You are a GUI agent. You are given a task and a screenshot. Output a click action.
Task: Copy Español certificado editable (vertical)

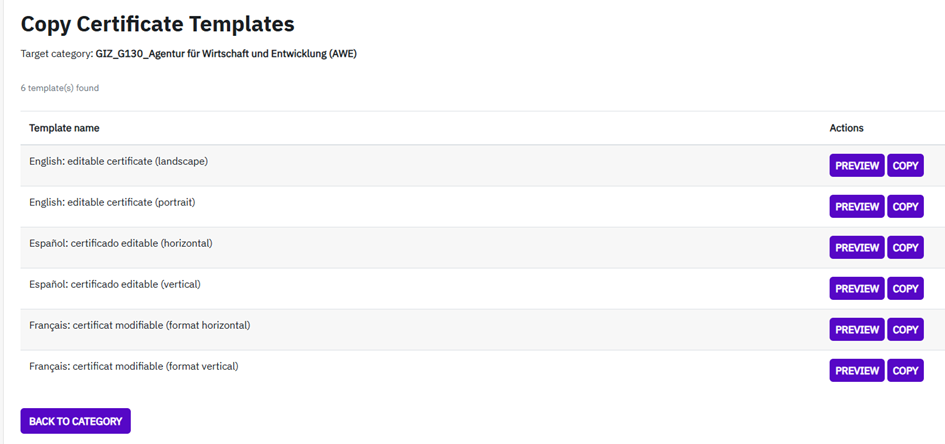tap(905, 289)
